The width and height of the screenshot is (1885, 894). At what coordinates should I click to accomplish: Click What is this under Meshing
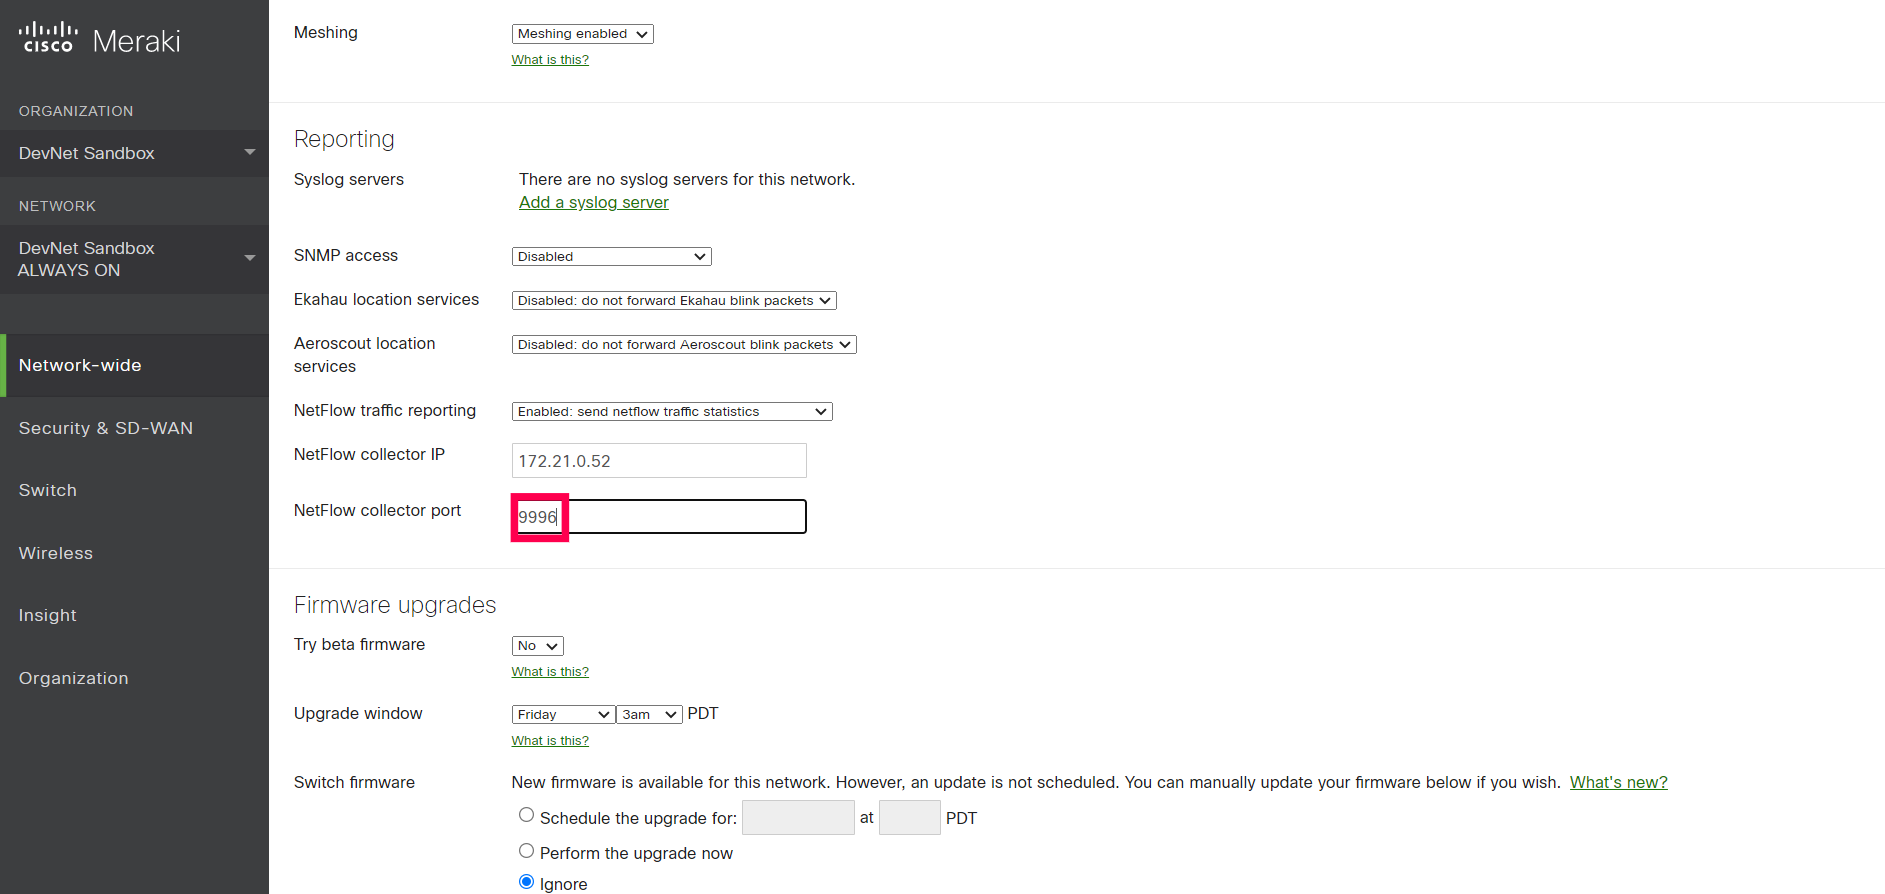coord(549,59)
